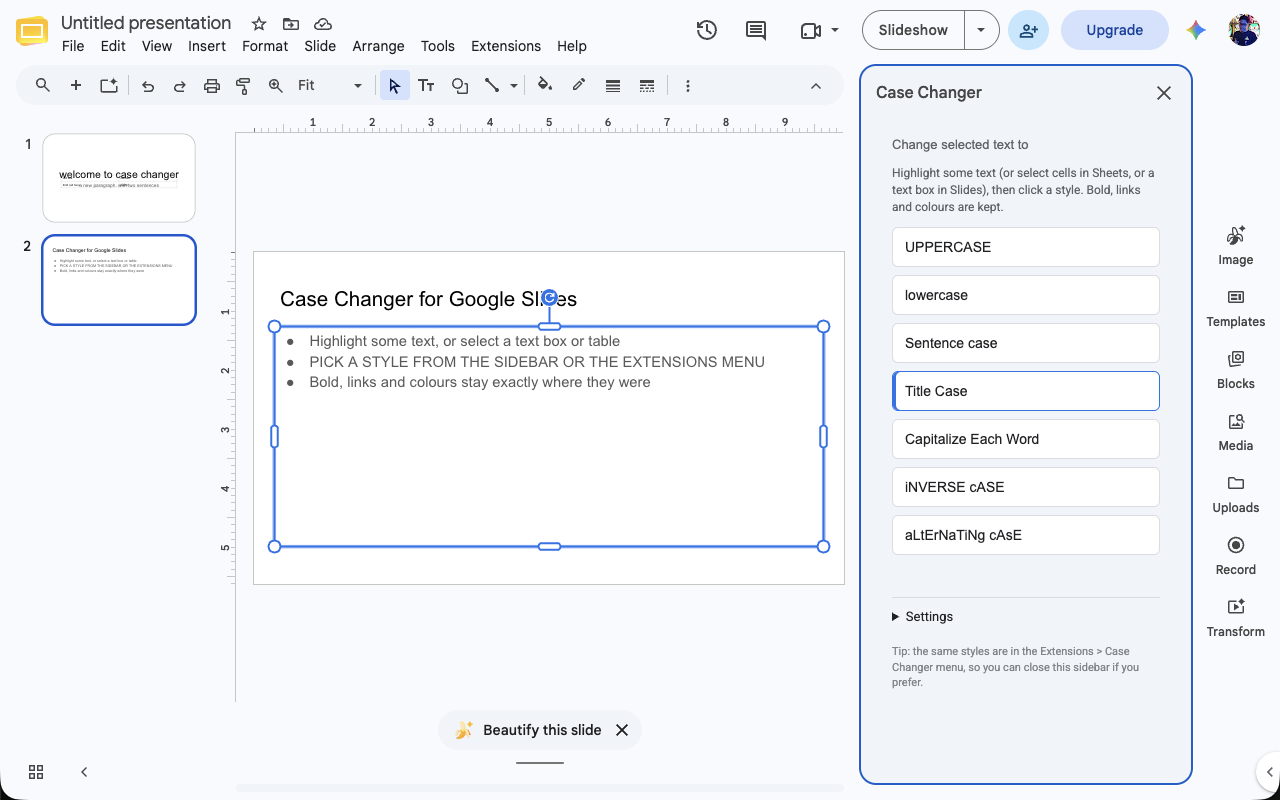Click the move to folder icon
Image resolution: width=1280 pixels, height=800 pixels.
pyautogui.click(x=291, y=24)
